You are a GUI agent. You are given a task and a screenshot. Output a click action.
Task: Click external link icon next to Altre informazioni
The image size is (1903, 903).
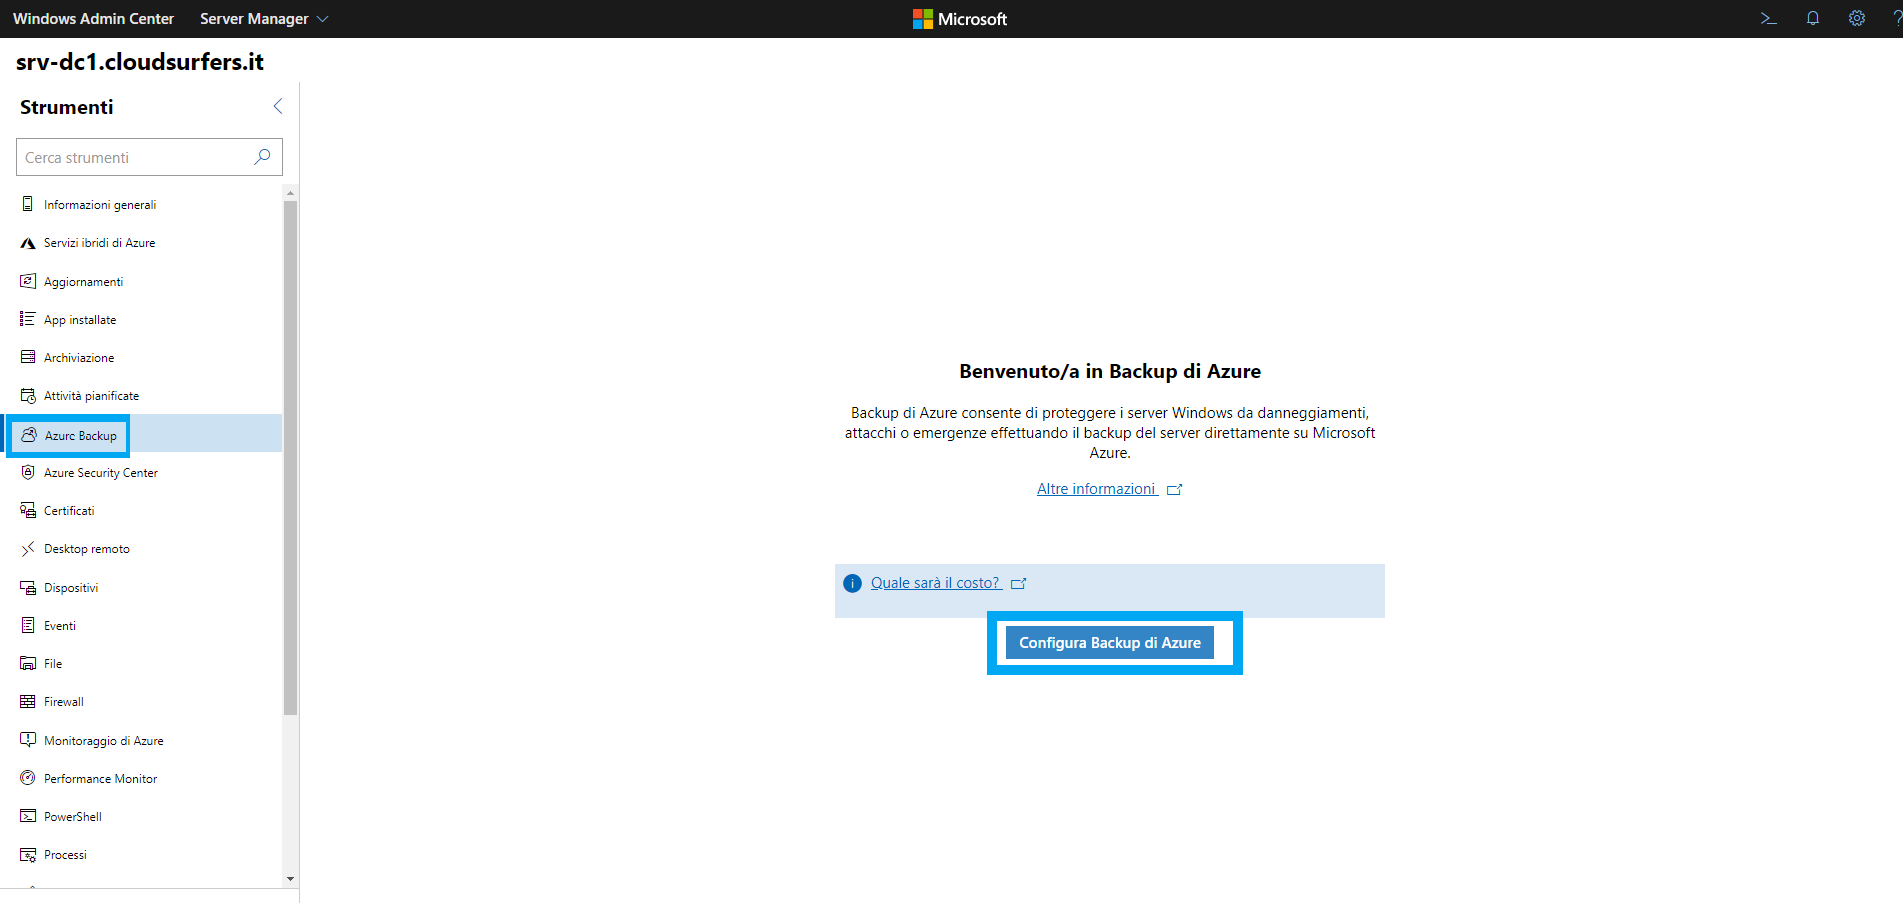pyautogui.click(x=1175, y=489)
